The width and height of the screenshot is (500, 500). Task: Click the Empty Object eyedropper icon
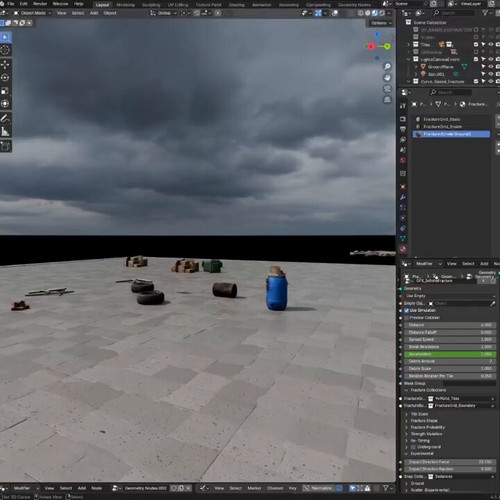(x=492, y=303)
